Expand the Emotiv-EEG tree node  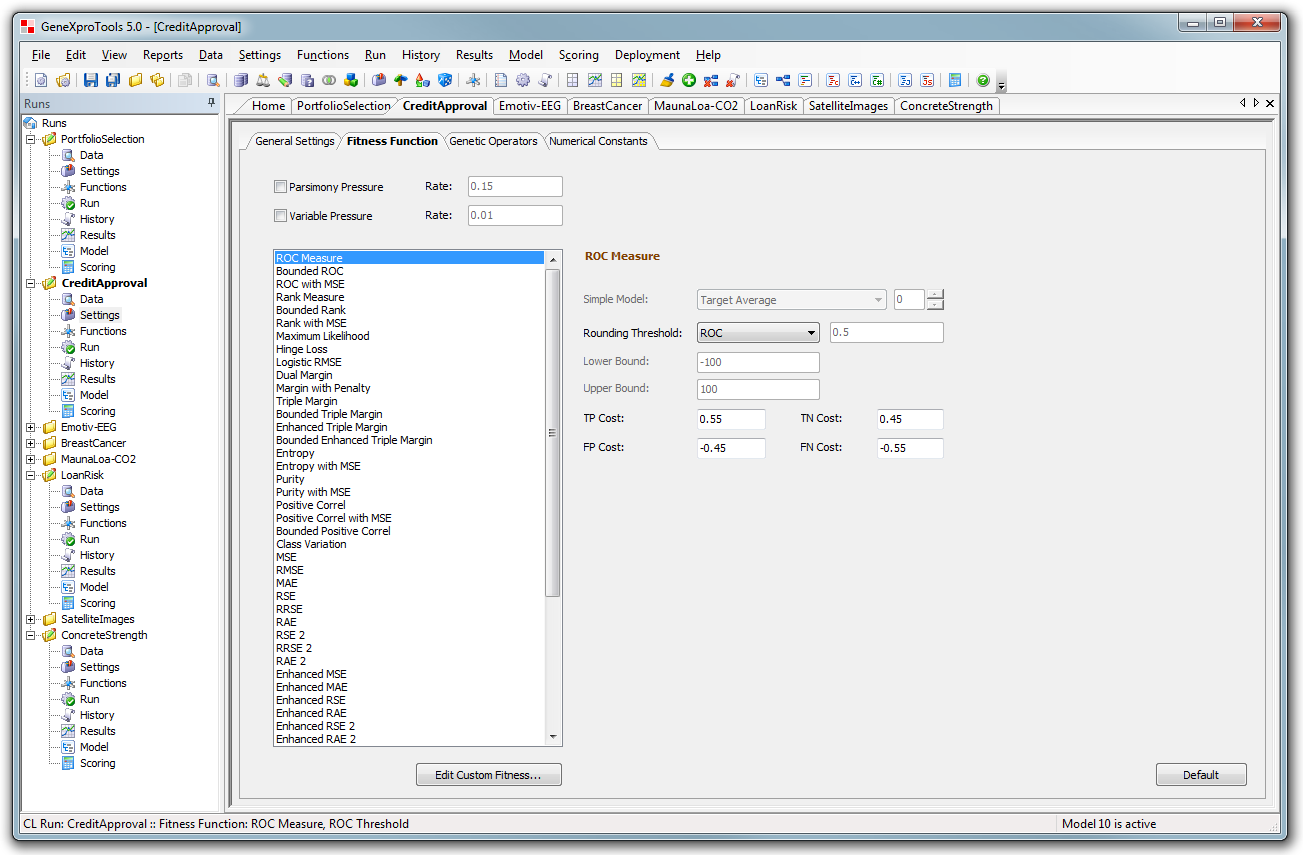pos(31,427)
